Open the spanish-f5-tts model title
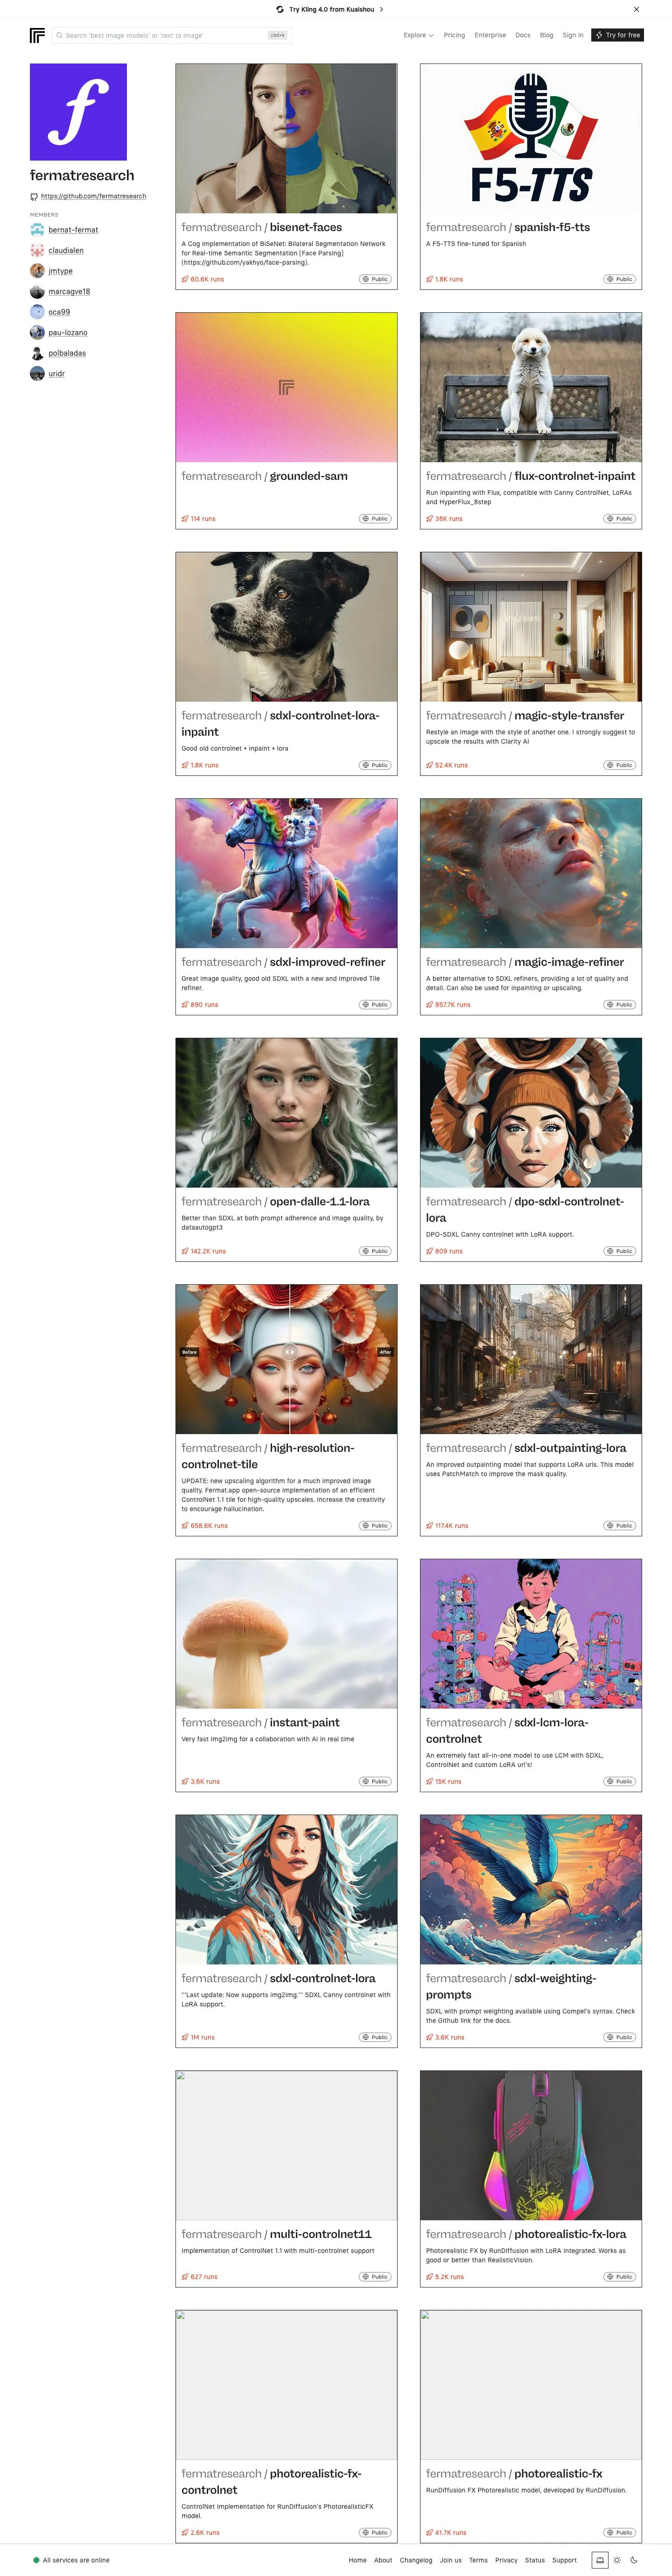 click(x=508, y=227)
